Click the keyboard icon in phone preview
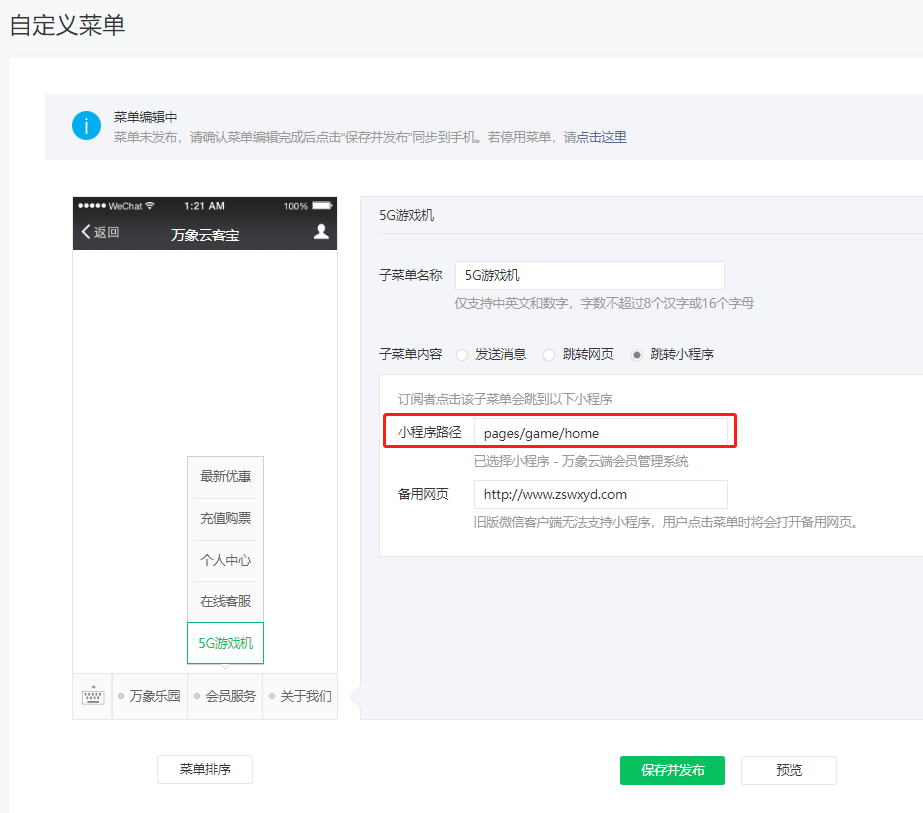 coord(92,696)
